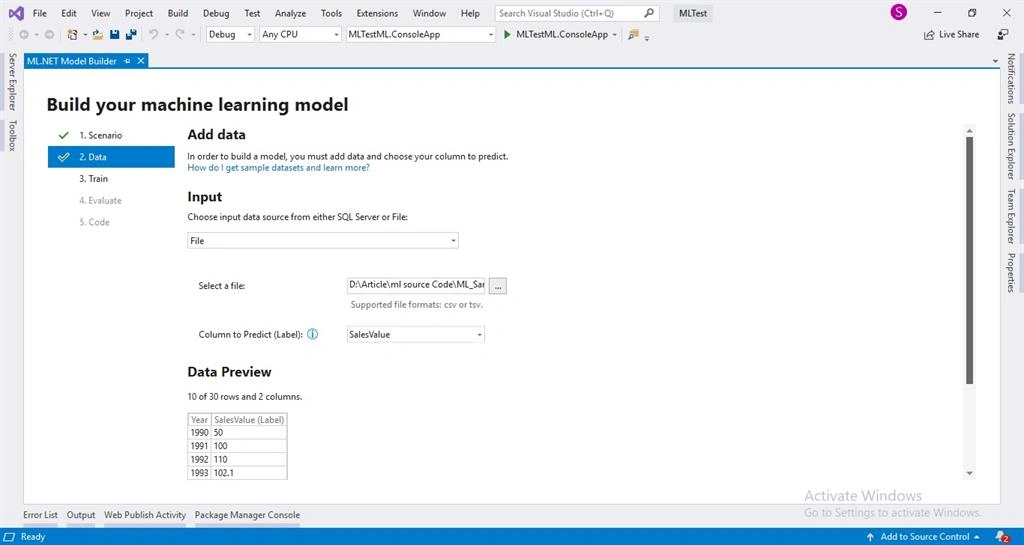This screenshot has height=545, width=1024.
Task: Open the Extensions menu
Action: [x=377, y=13]
